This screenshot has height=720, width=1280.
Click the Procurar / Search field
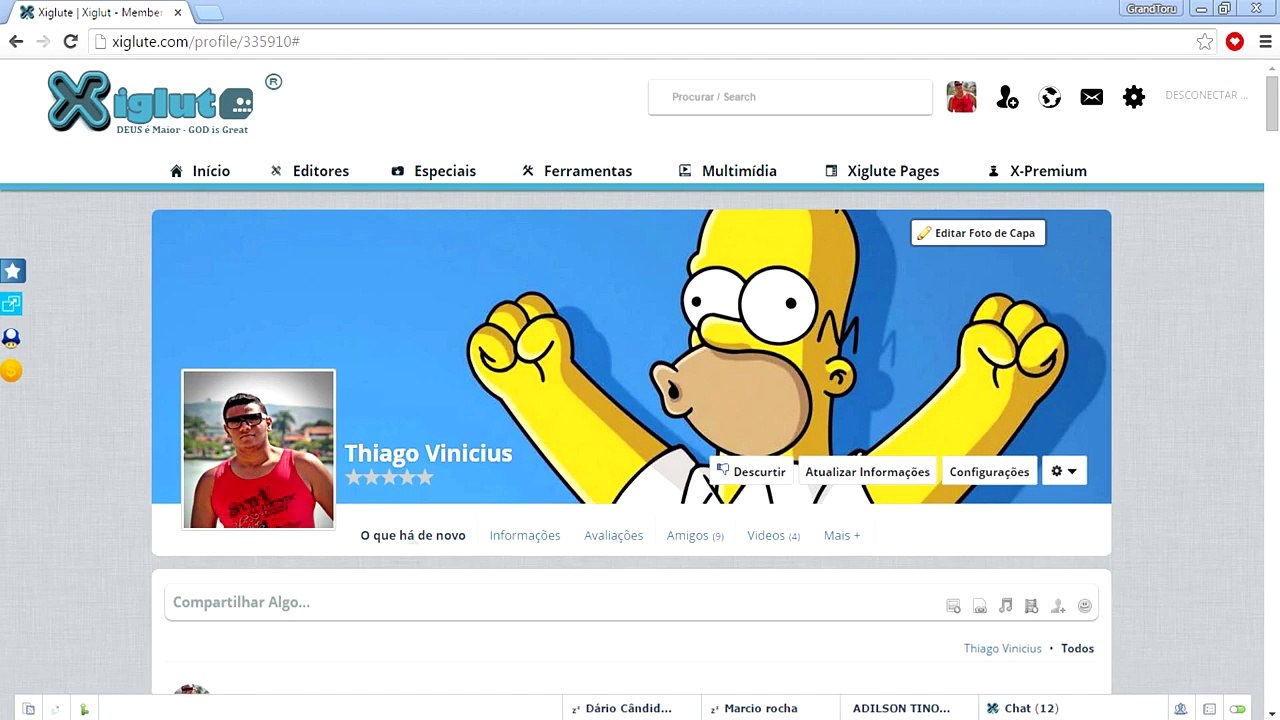tap(790, 97)
